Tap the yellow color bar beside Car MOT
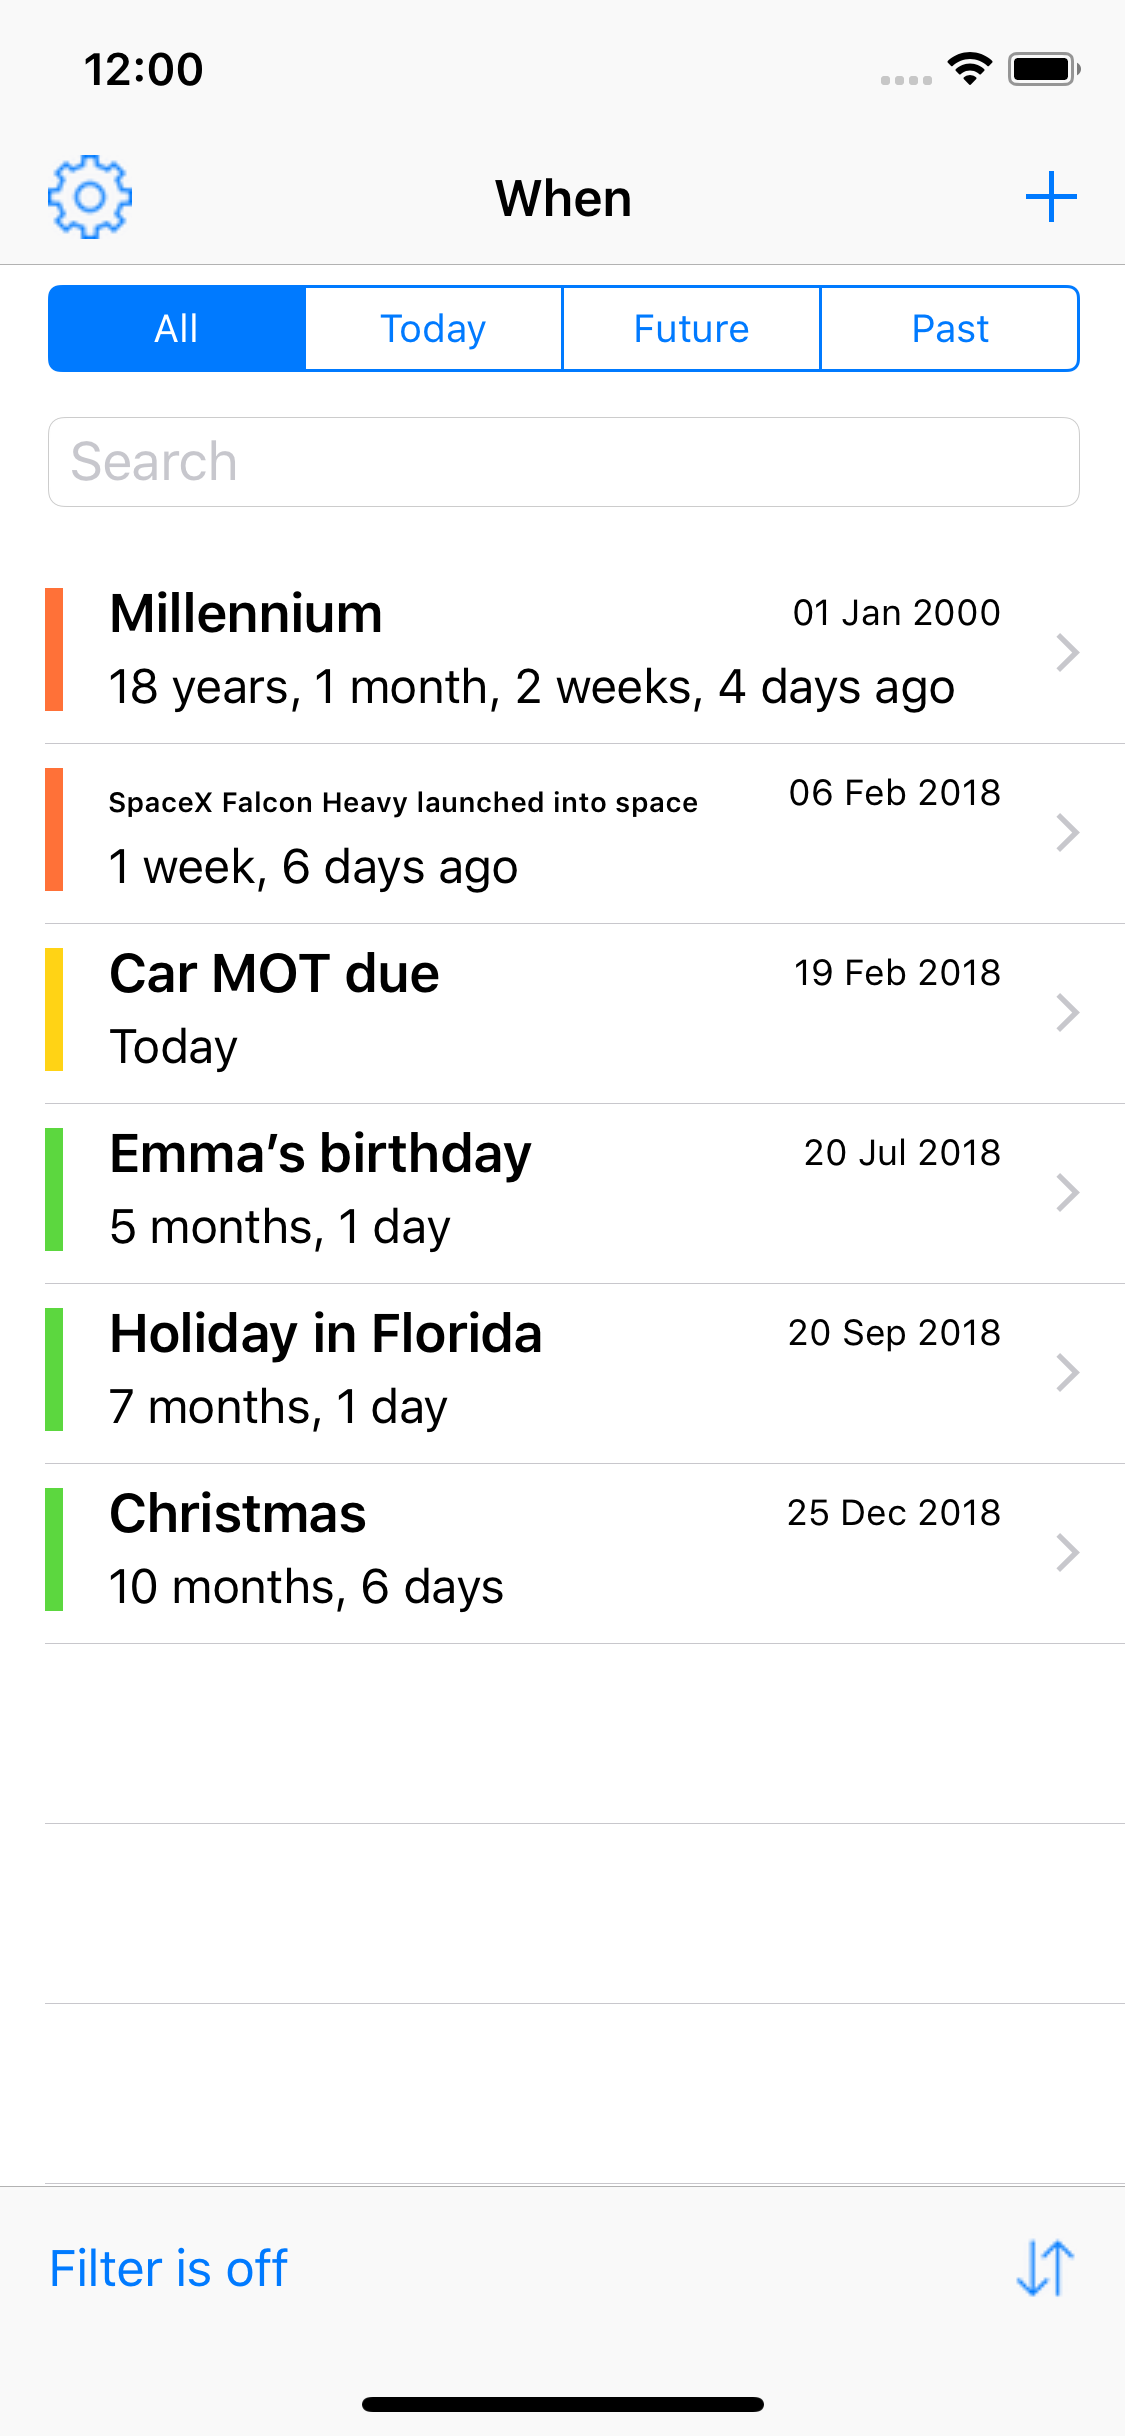 pyautogui.click(x=54, y=1010)
